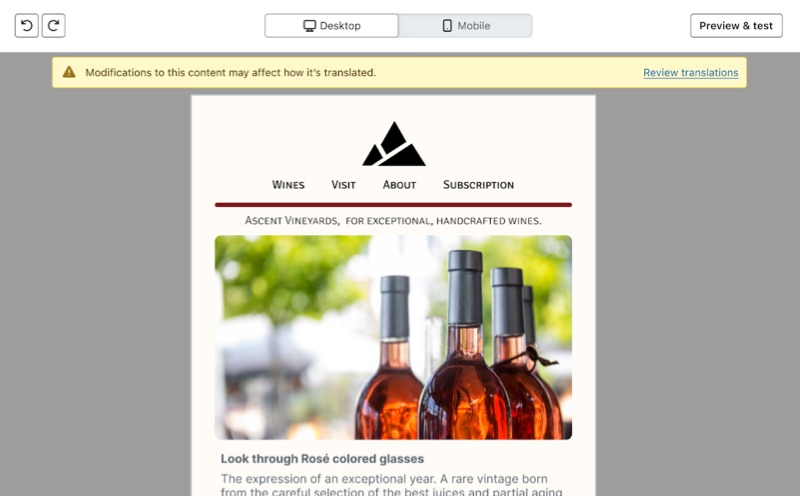
Task: Click the desktop monitor icon
Action: 309,26
